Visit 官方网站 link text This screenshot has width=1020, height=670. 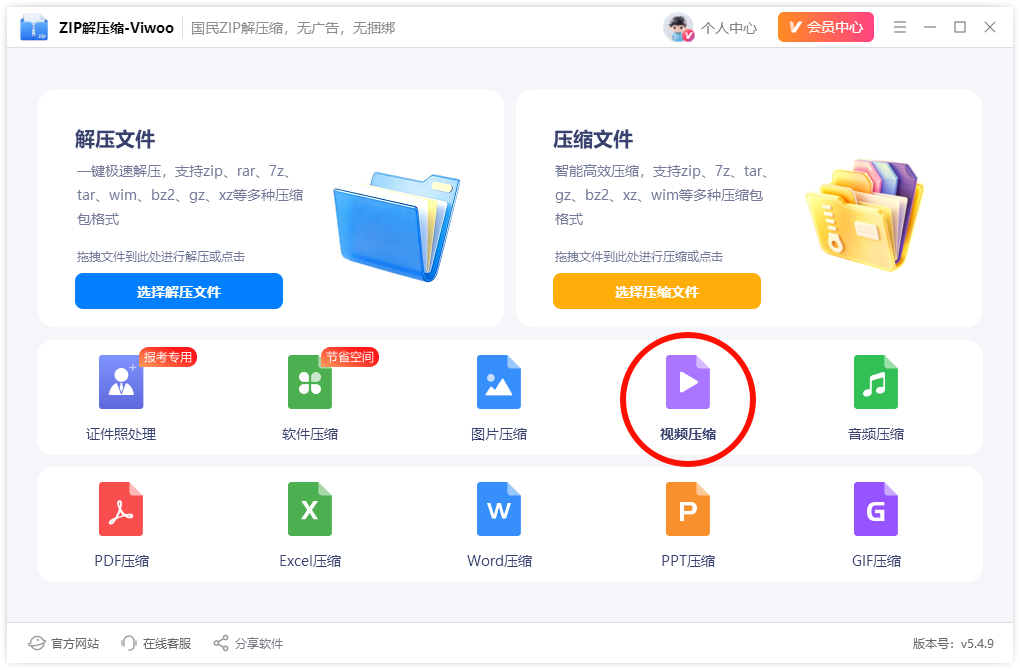75,643
